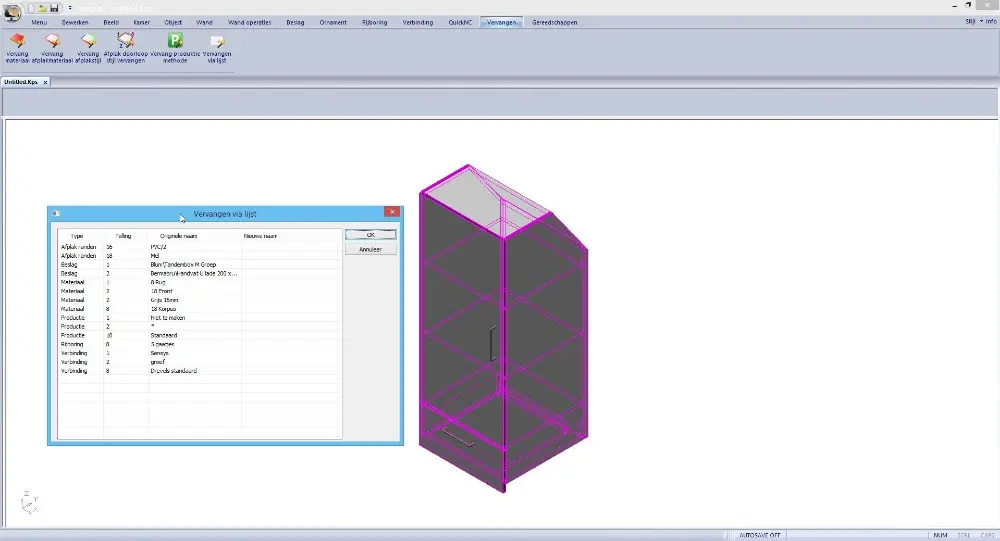Open the Beslag ribbon tab

click(x=296, y=21)
